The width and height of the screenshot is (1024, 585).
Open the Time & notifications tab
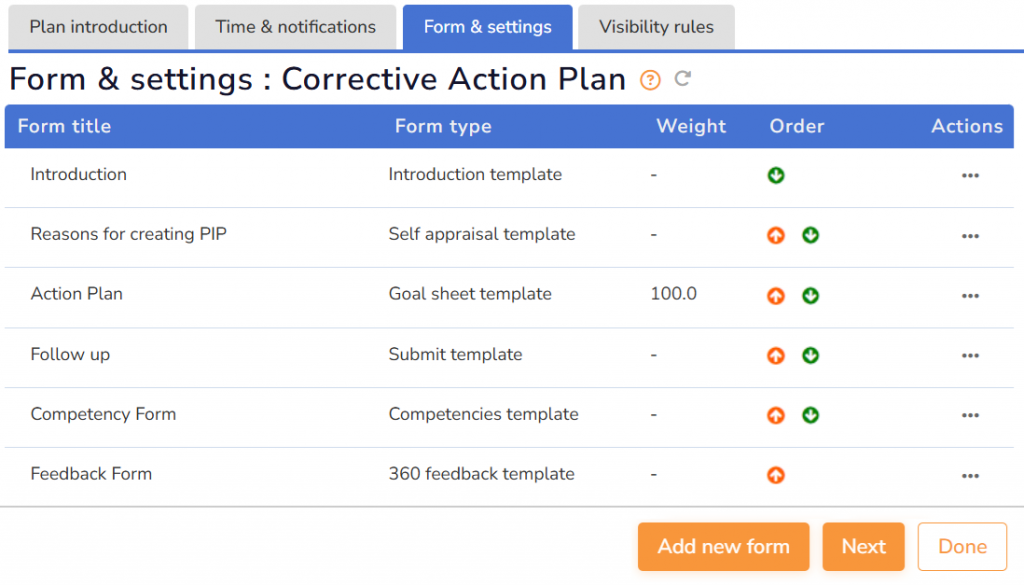point(295,27)
